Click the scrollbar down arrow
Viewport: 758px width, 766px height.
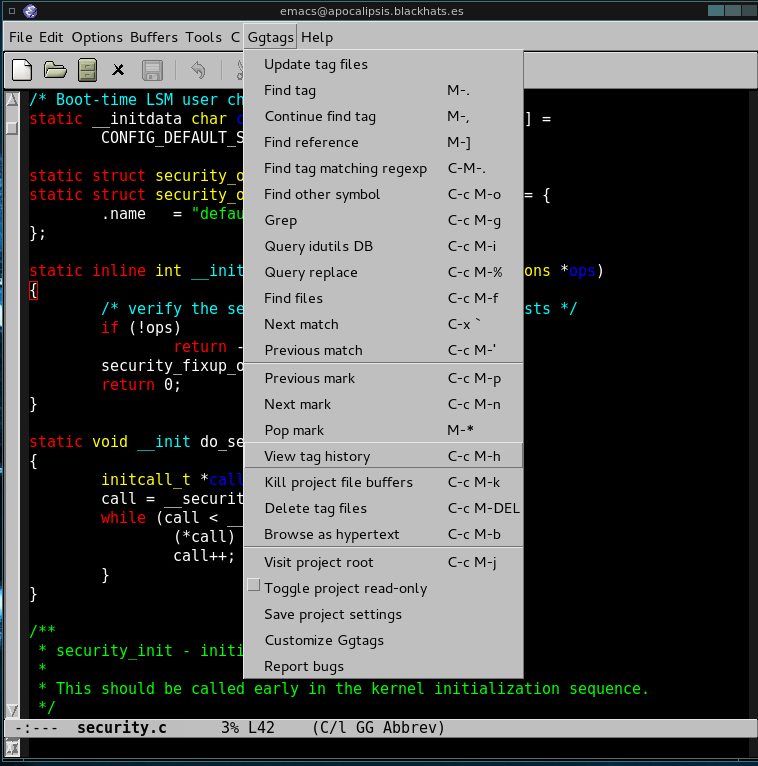12,710
